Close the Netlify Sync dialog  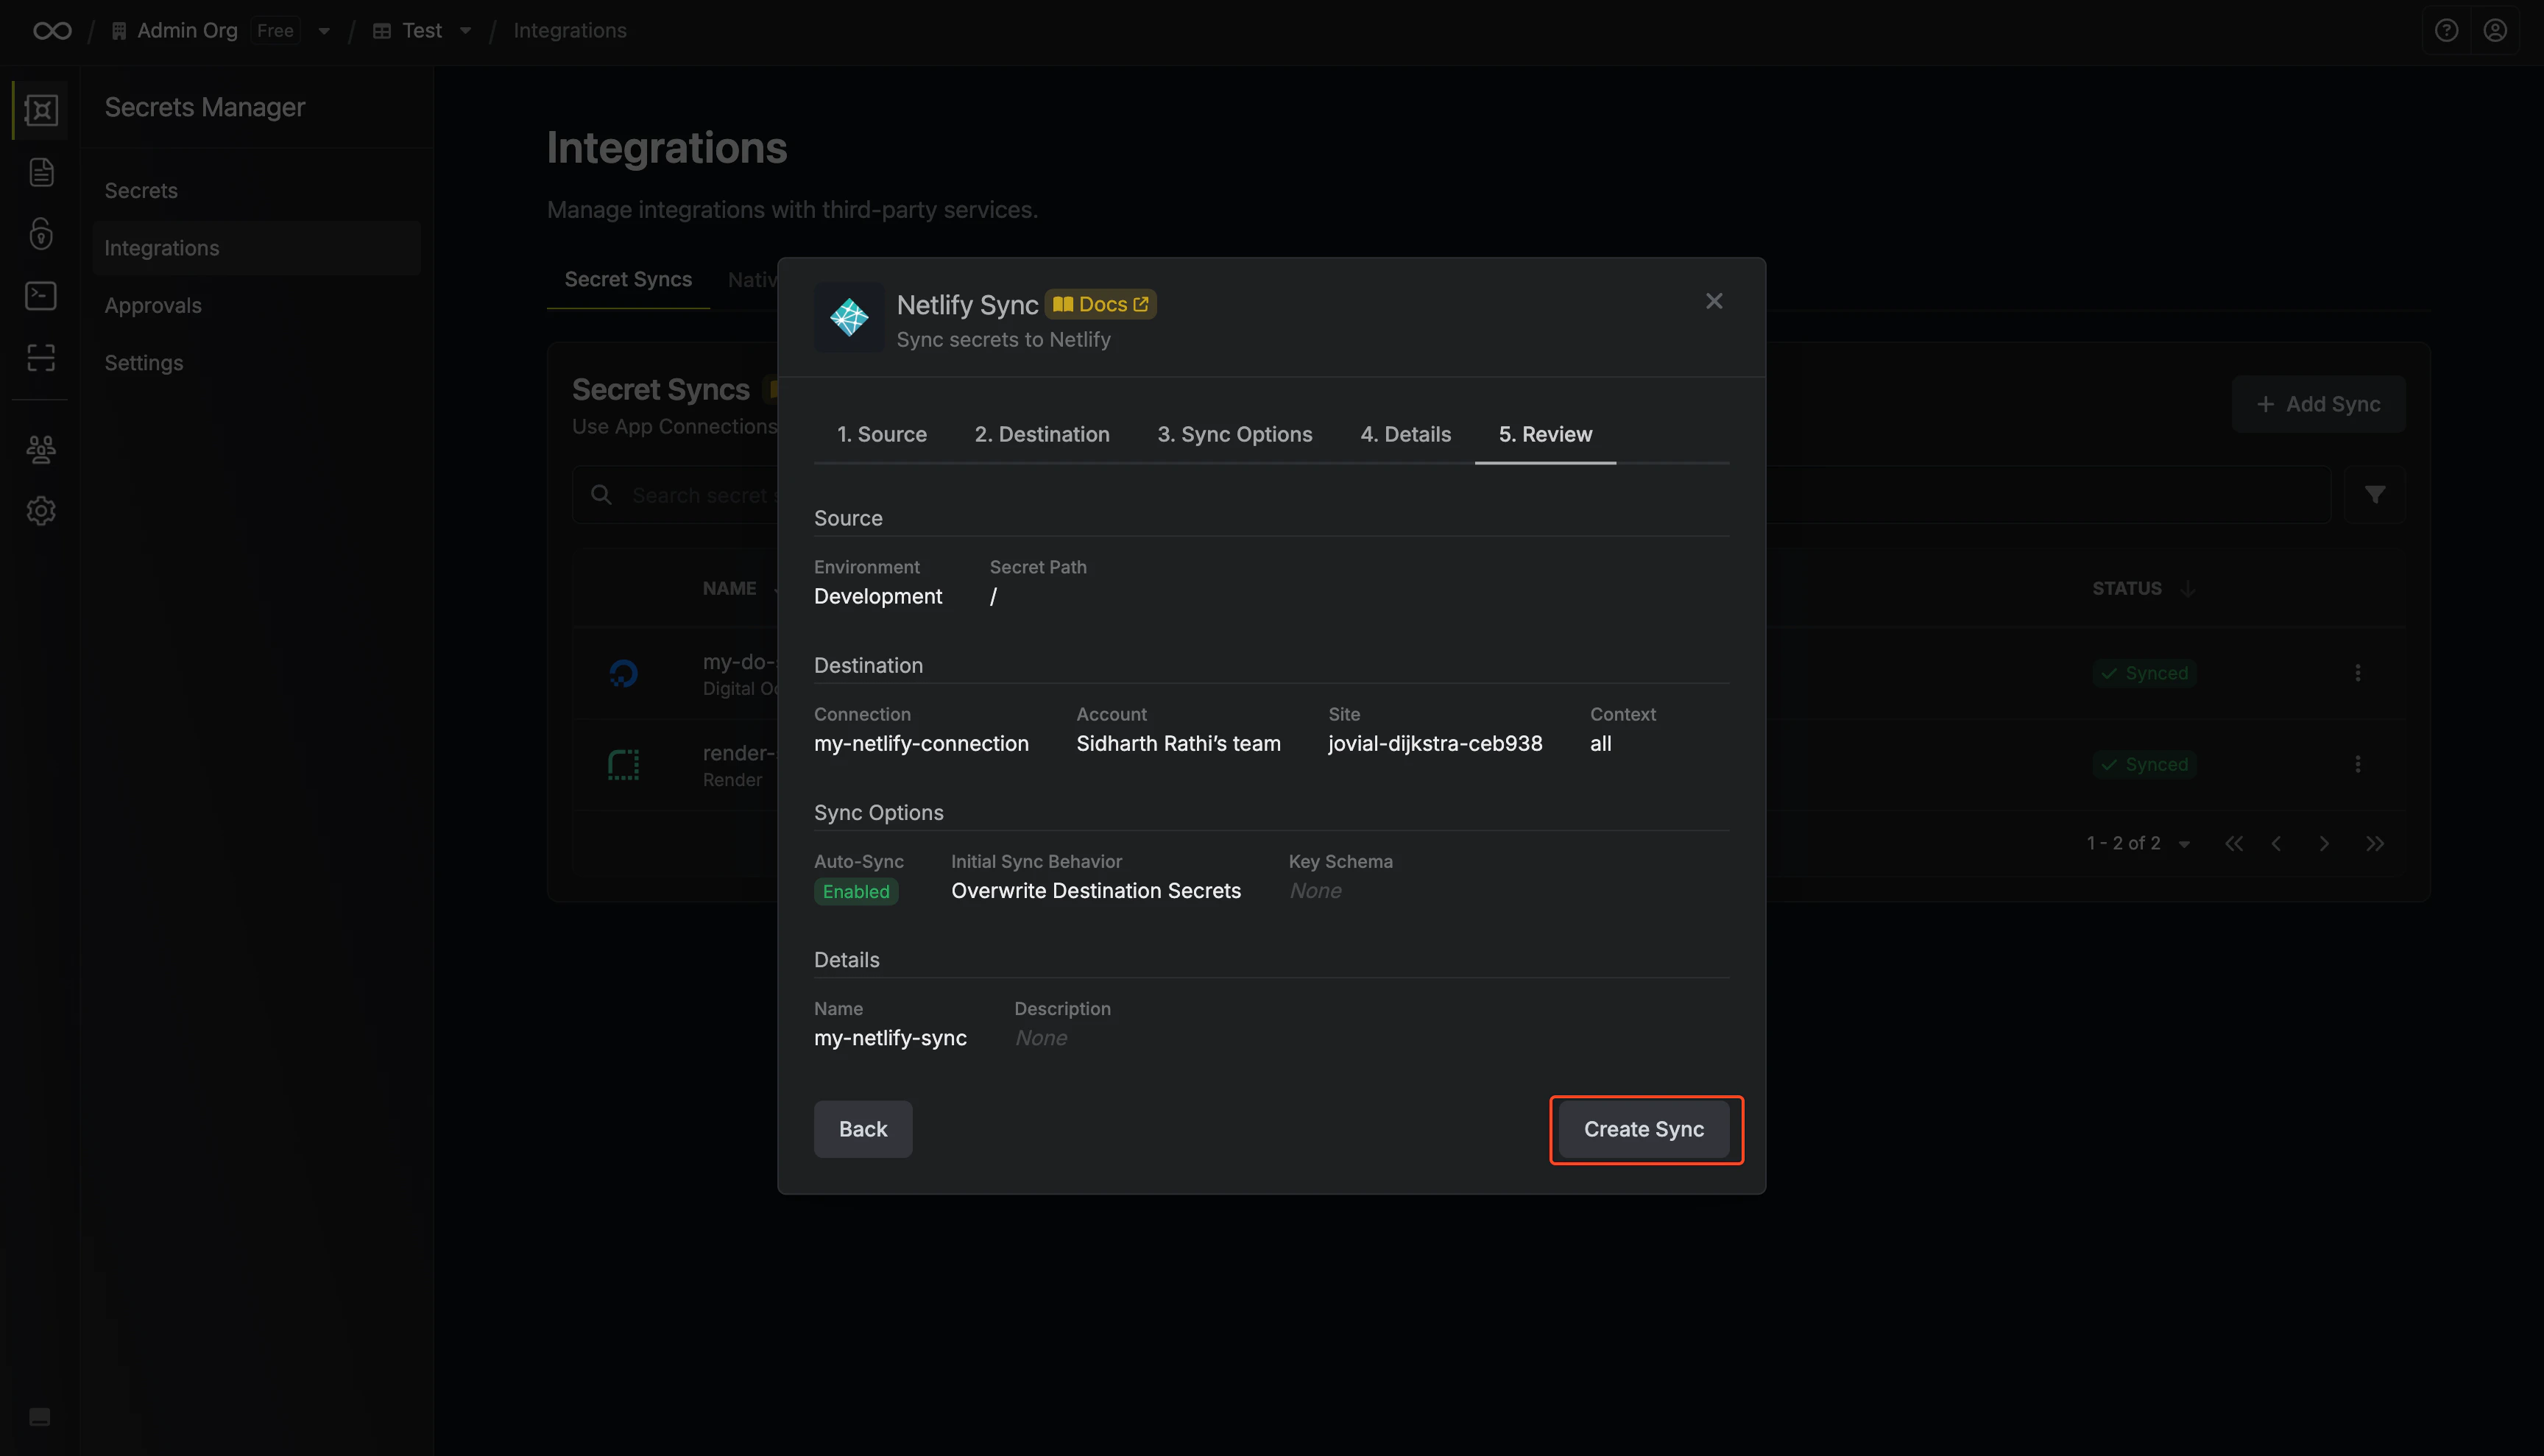tap(1714, 301)
